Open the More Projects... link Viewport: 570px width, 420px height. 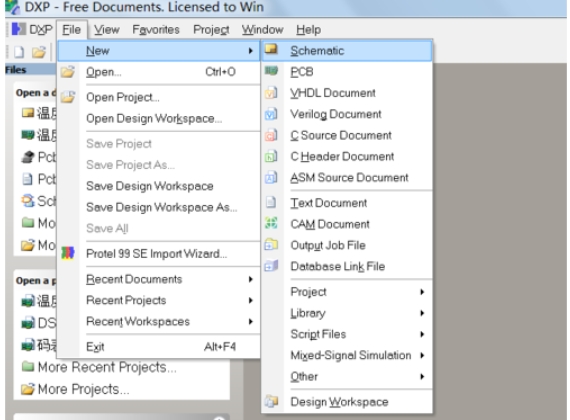click(84, 389)
